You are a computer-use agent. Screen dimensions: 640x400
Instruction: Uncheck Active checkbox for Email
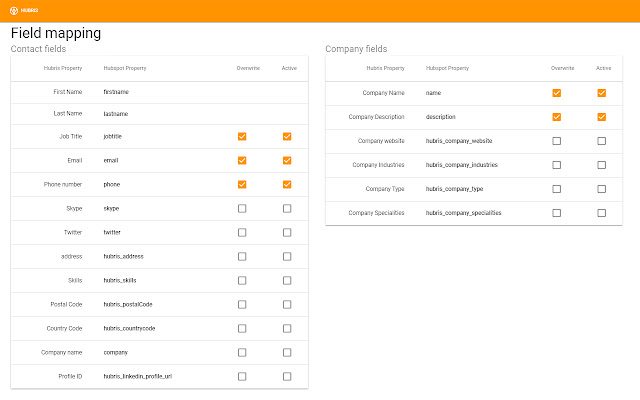click(287, 160)
